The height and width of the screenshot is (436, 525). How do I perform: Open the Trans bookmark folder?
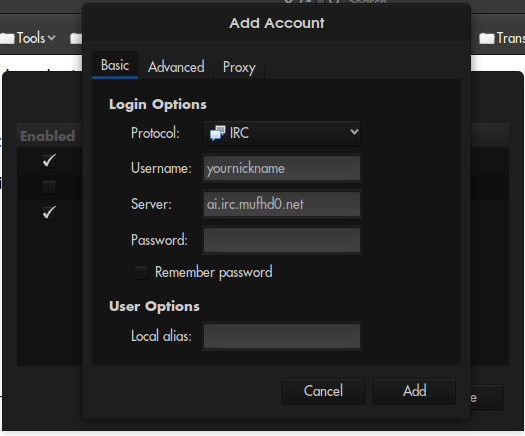(502, 38)
